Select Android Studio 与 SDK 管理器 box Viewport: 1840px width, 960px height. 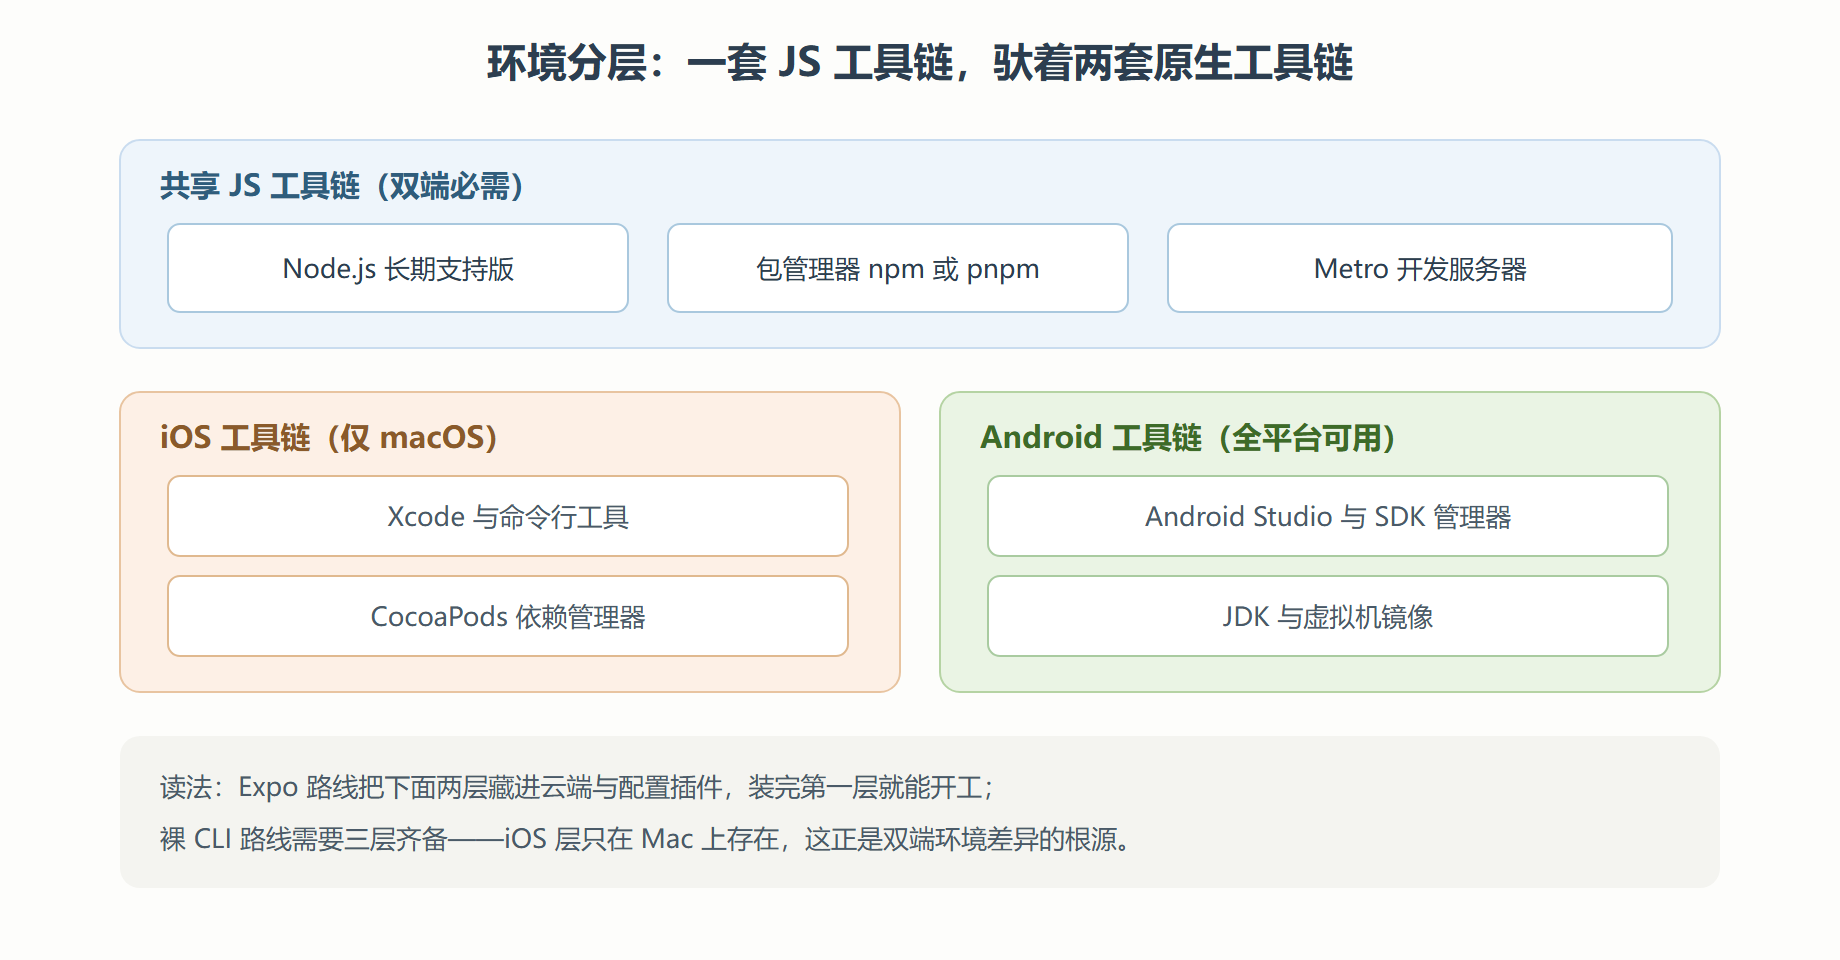tap(1328, 516)
